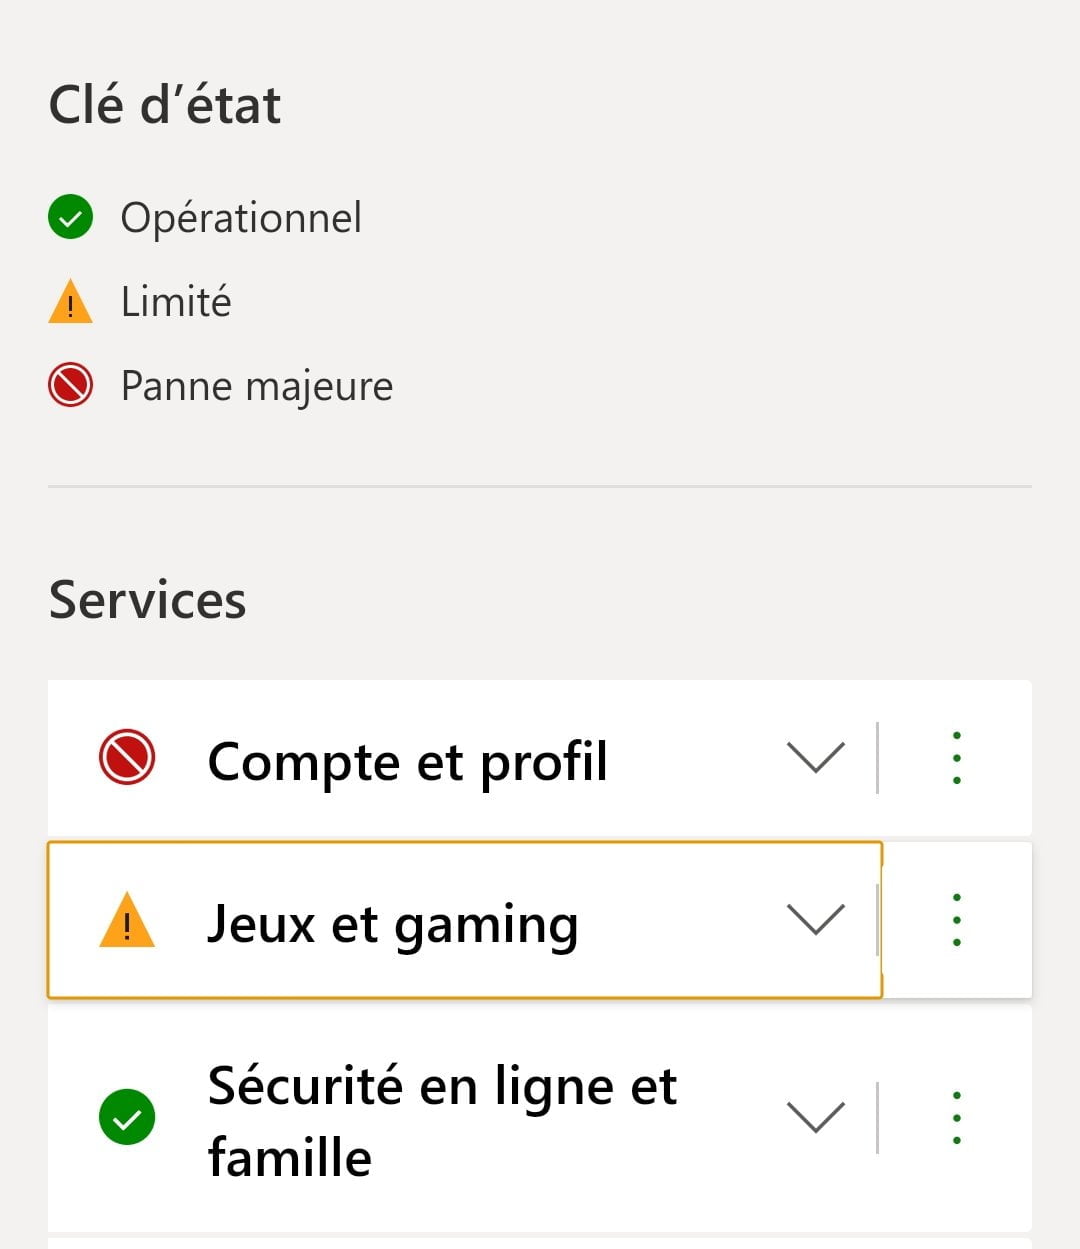Click the green Opérationnel checkmark in the status key
The width and height of the screenshot is (1080, 1249).
pyautogui.click(x=70, y=218)
